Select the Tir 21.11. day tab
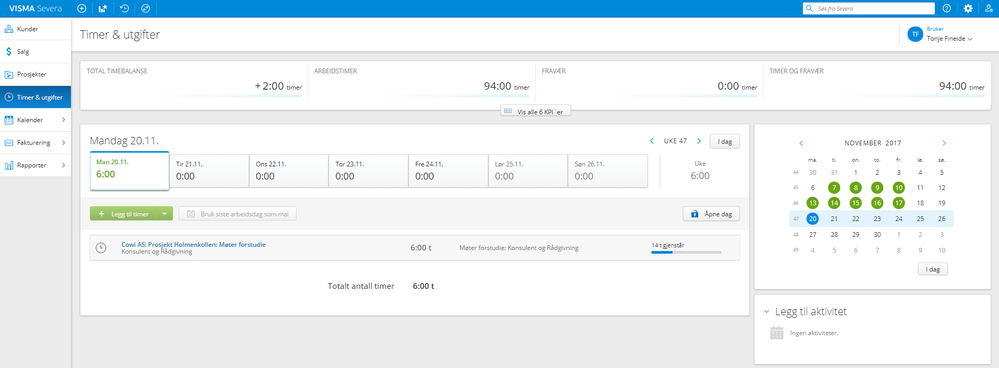The width and height of the screenshot is (999, 368). [x=209, y=171]
